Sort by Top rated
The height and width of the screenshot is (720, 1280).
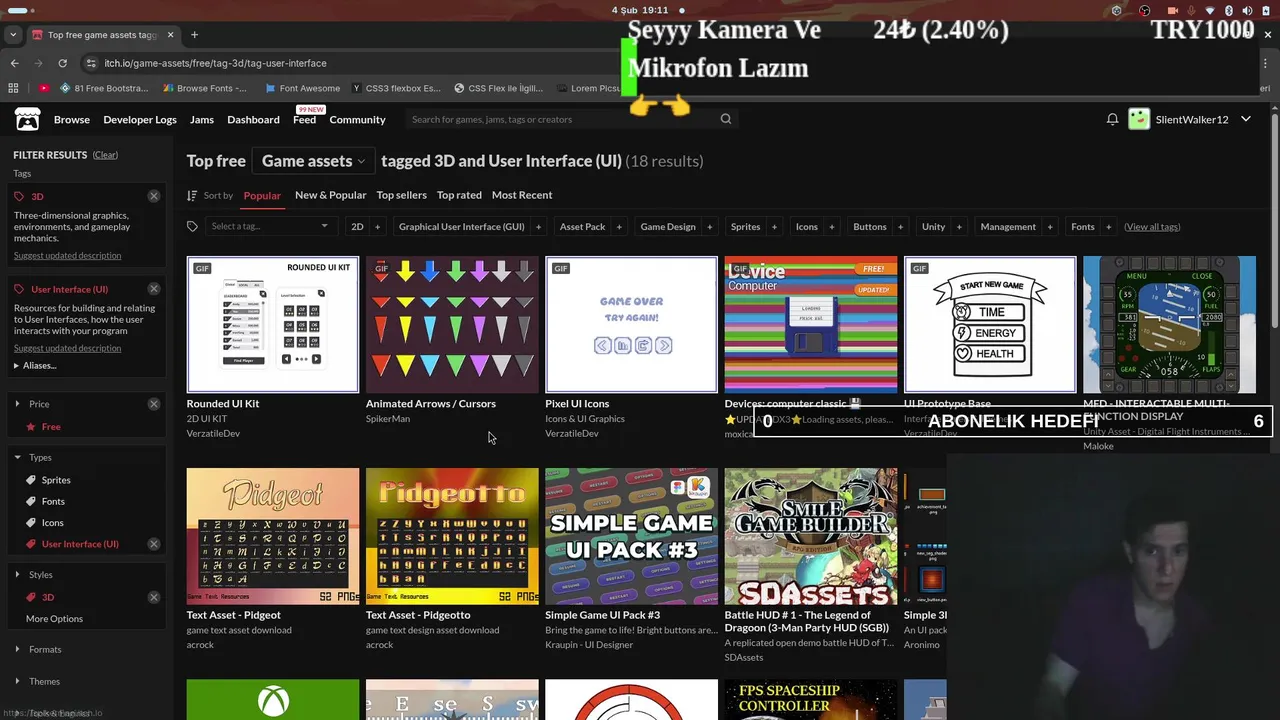[459, 195]
